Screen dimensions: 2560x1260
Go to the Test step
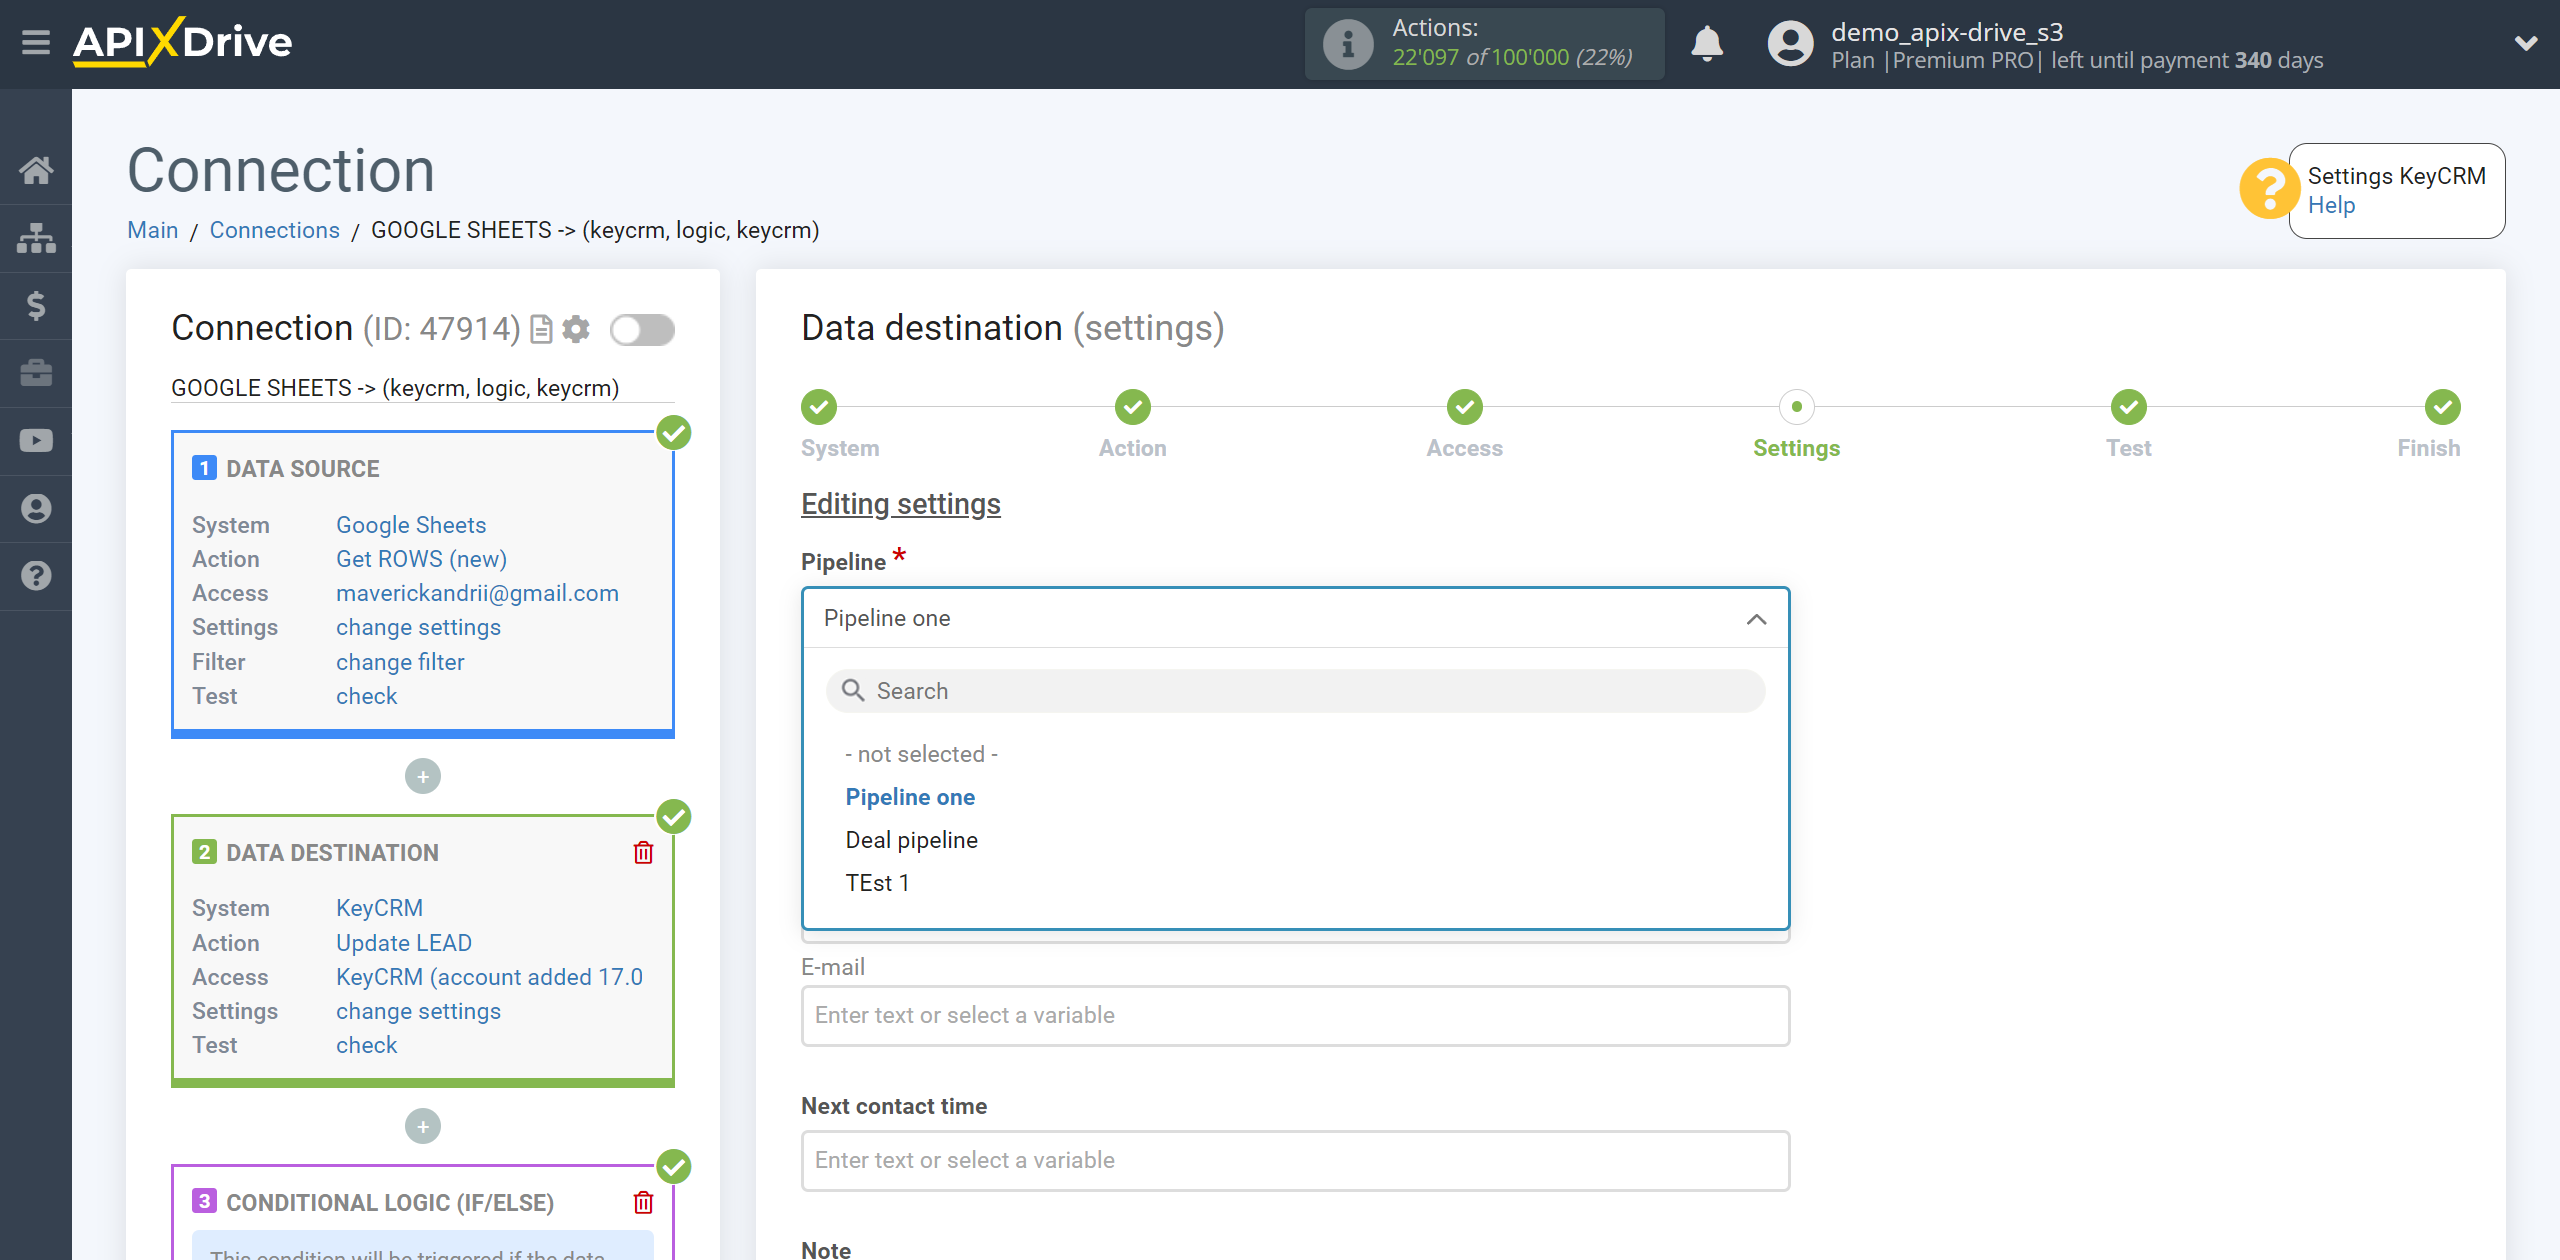tap(2128, 407)
